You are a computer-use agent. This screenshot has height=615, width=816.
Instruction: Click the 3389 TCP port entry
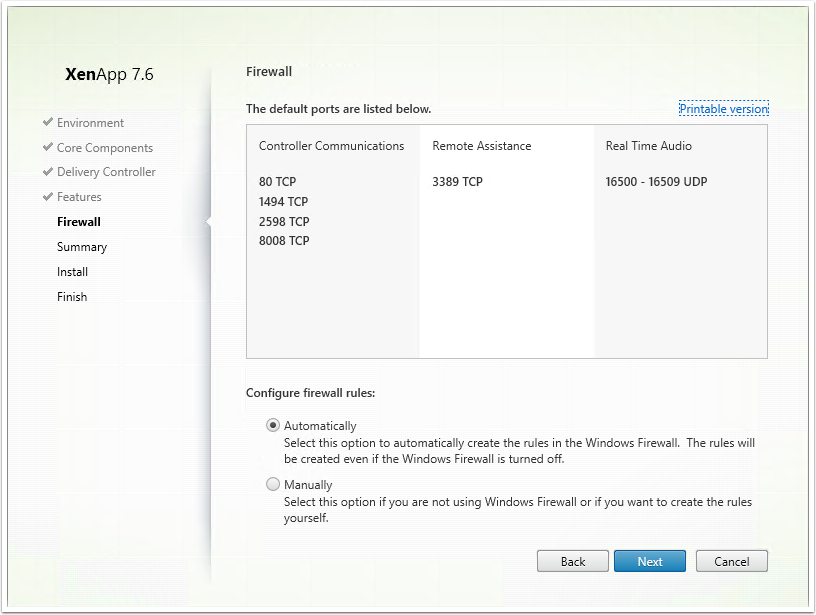click(x=457, y=182)
